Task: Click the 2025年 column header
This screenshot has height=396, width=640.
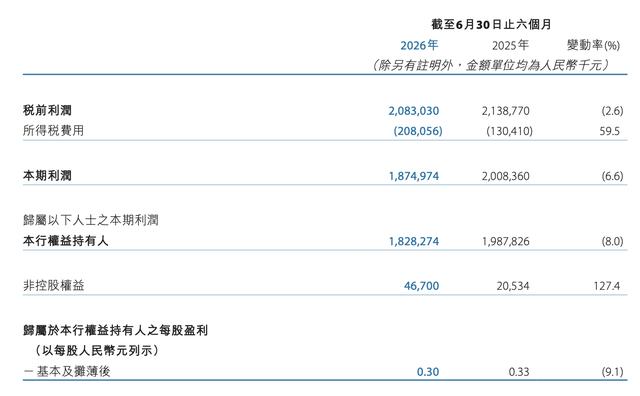Action: click(510, 45)
